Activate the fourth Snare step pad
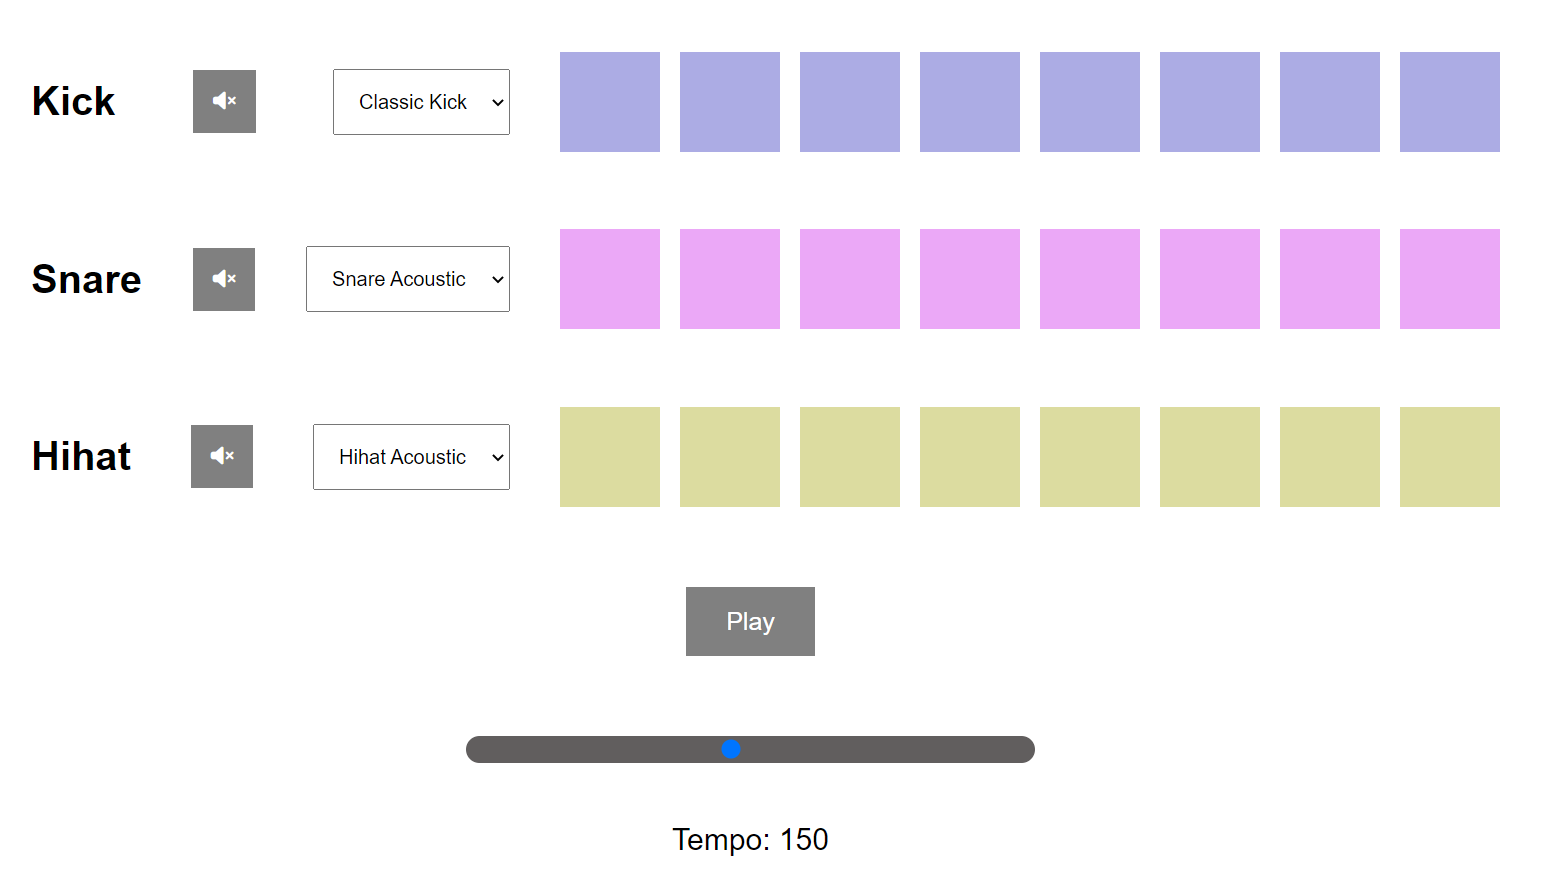This screenshot has height=878, width=1549. [x=969, y=279]
